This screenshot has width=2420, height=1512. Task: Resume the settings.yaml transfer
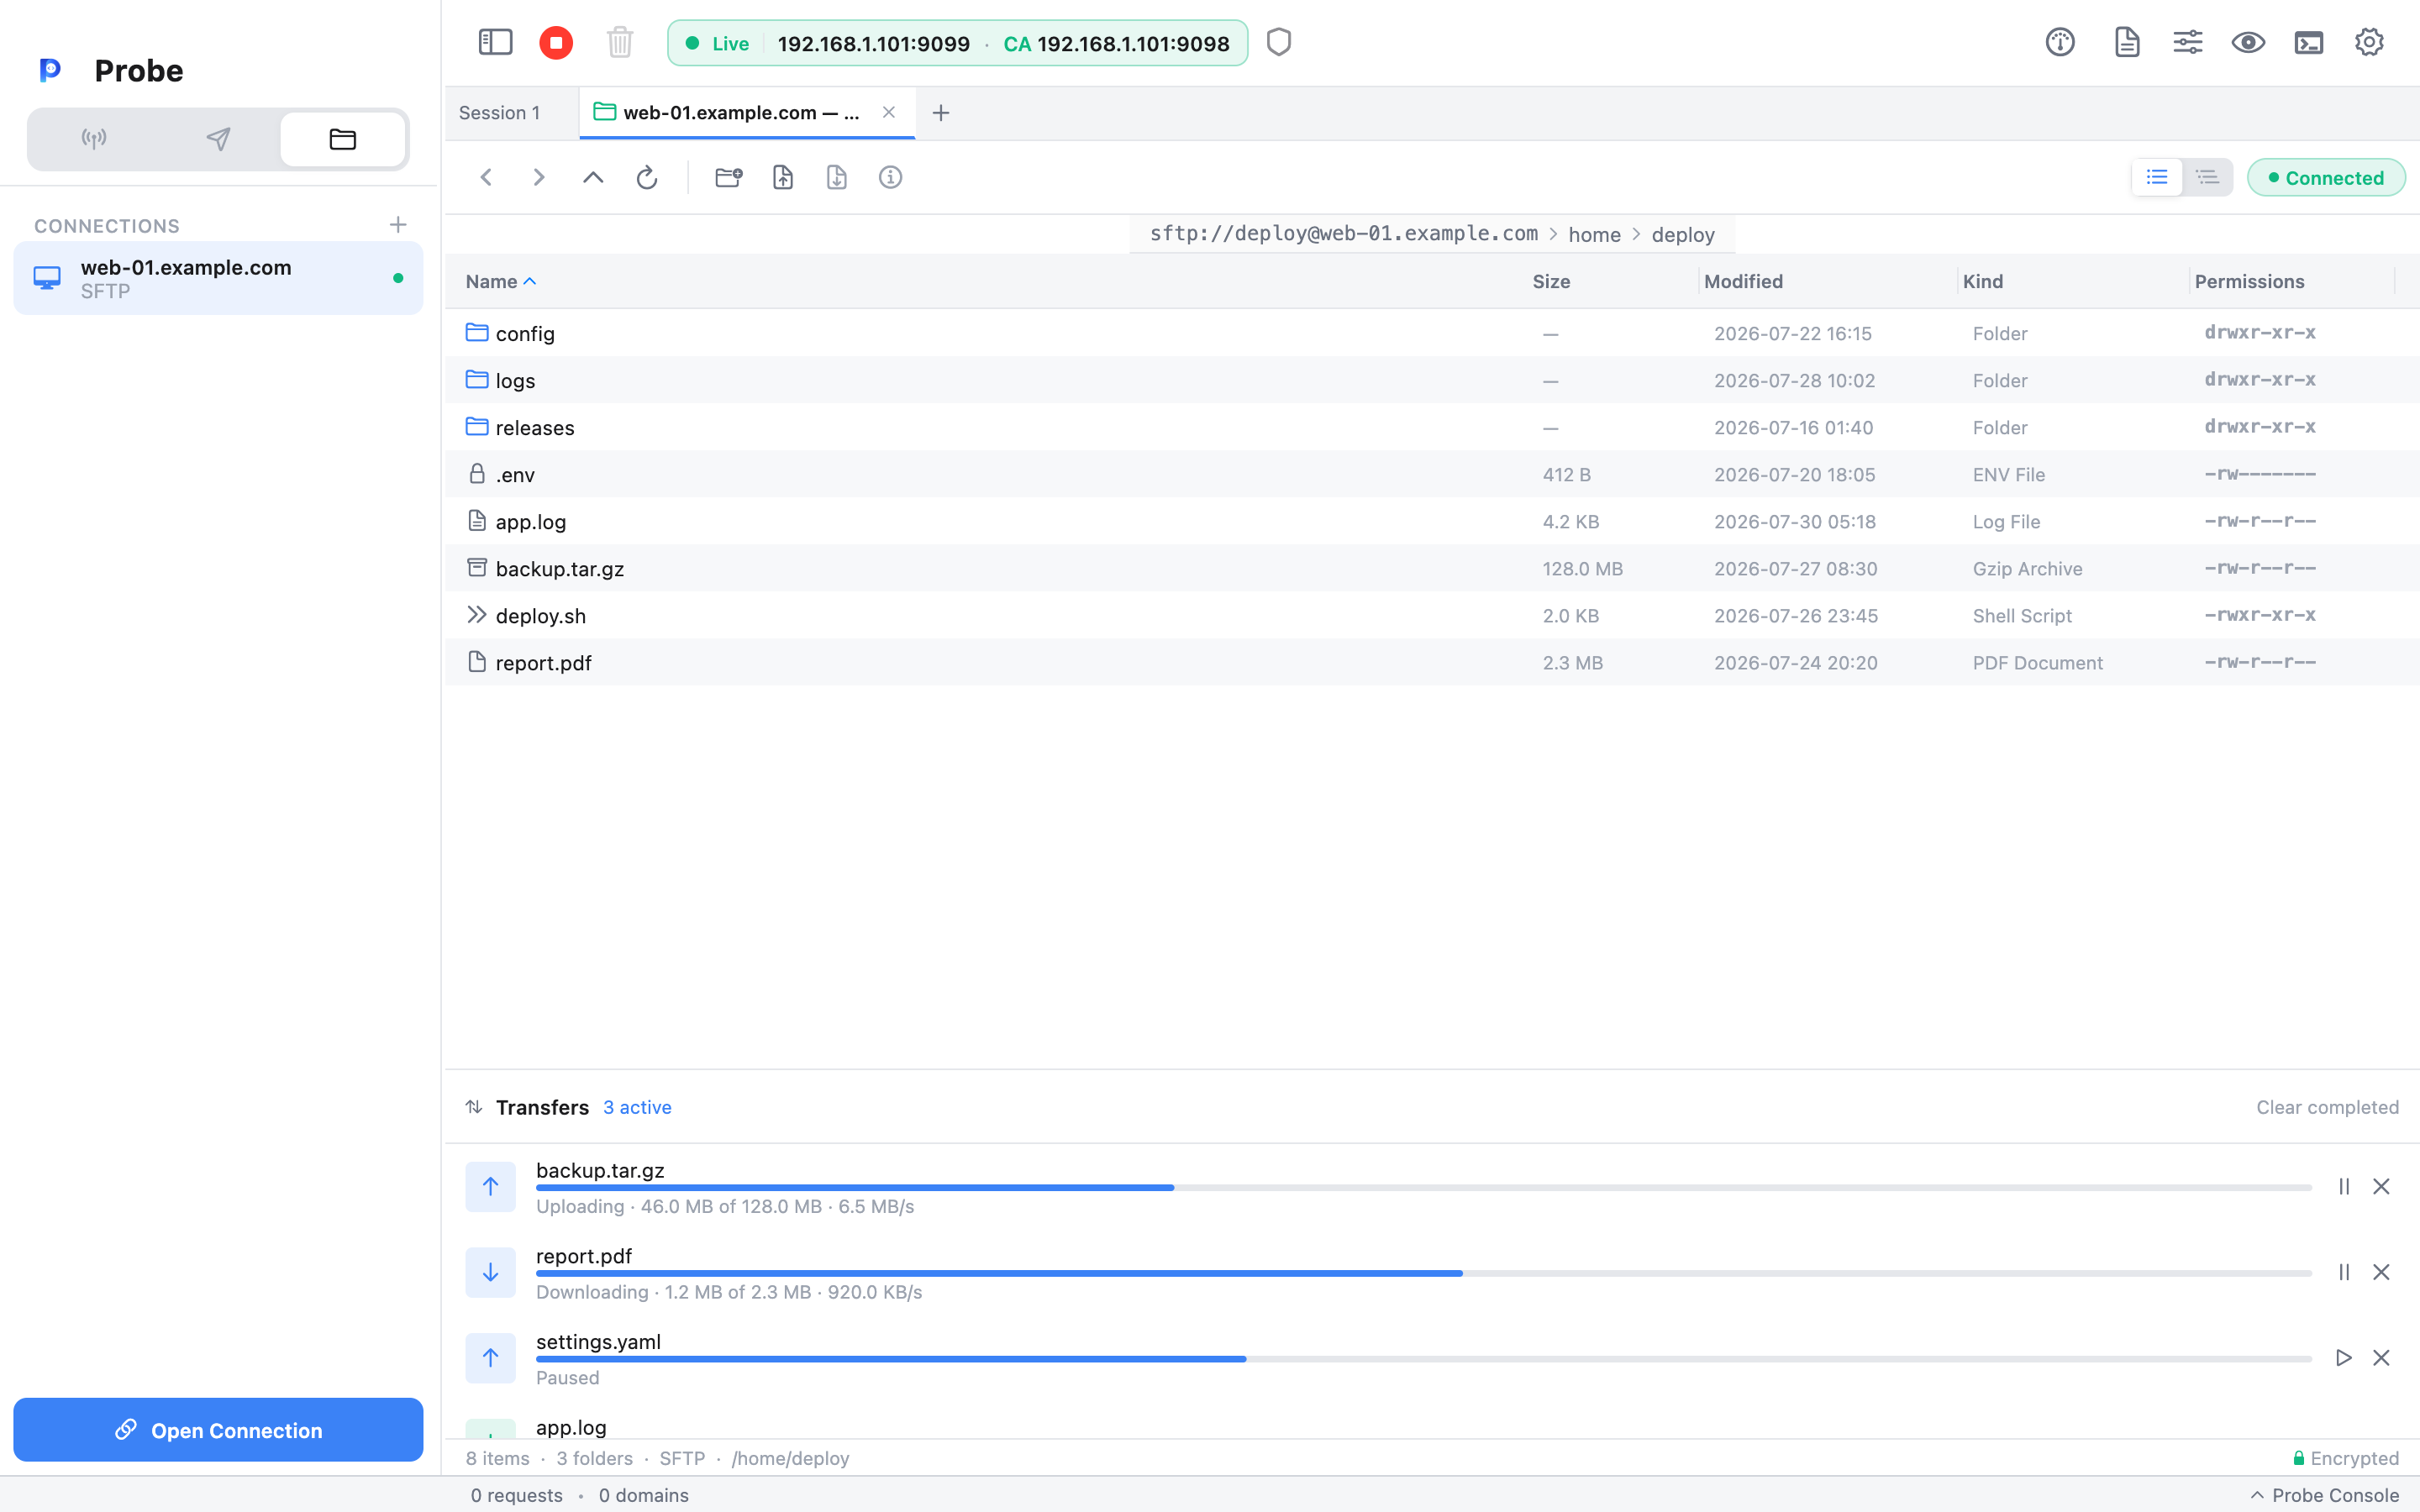(2343, 1358)
